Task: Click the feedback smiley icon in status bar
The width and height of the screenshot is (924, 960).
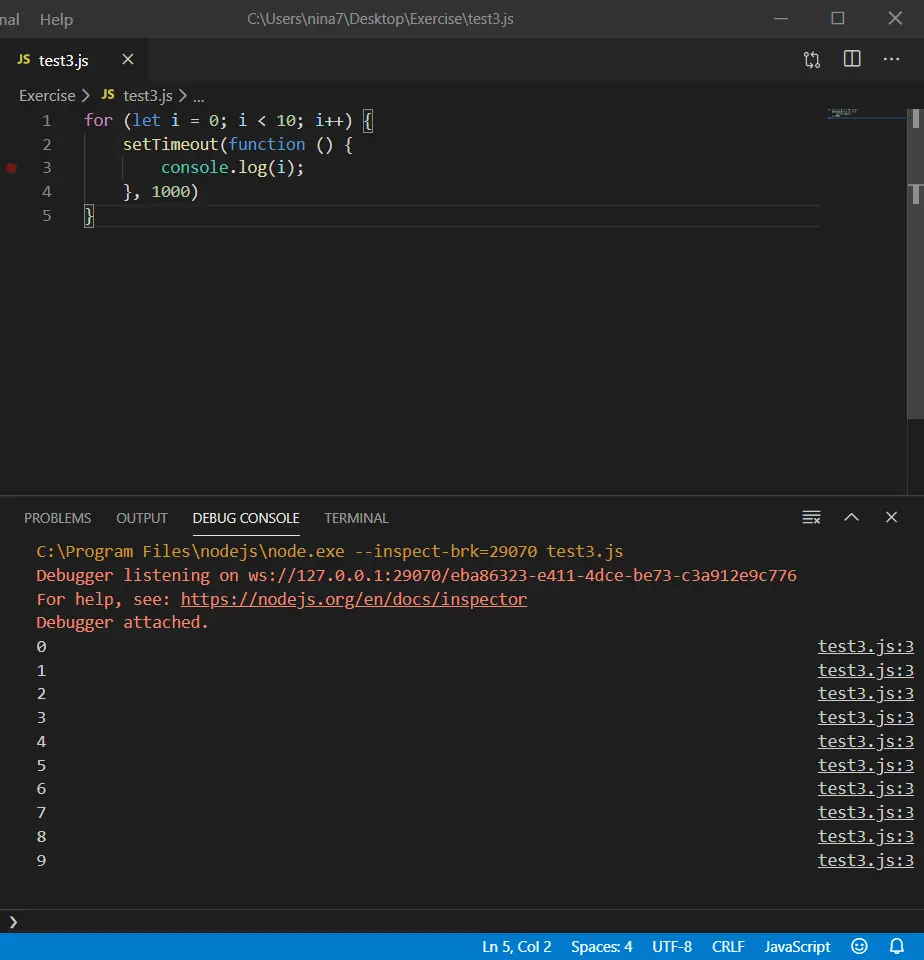Action: click(859, 946)
